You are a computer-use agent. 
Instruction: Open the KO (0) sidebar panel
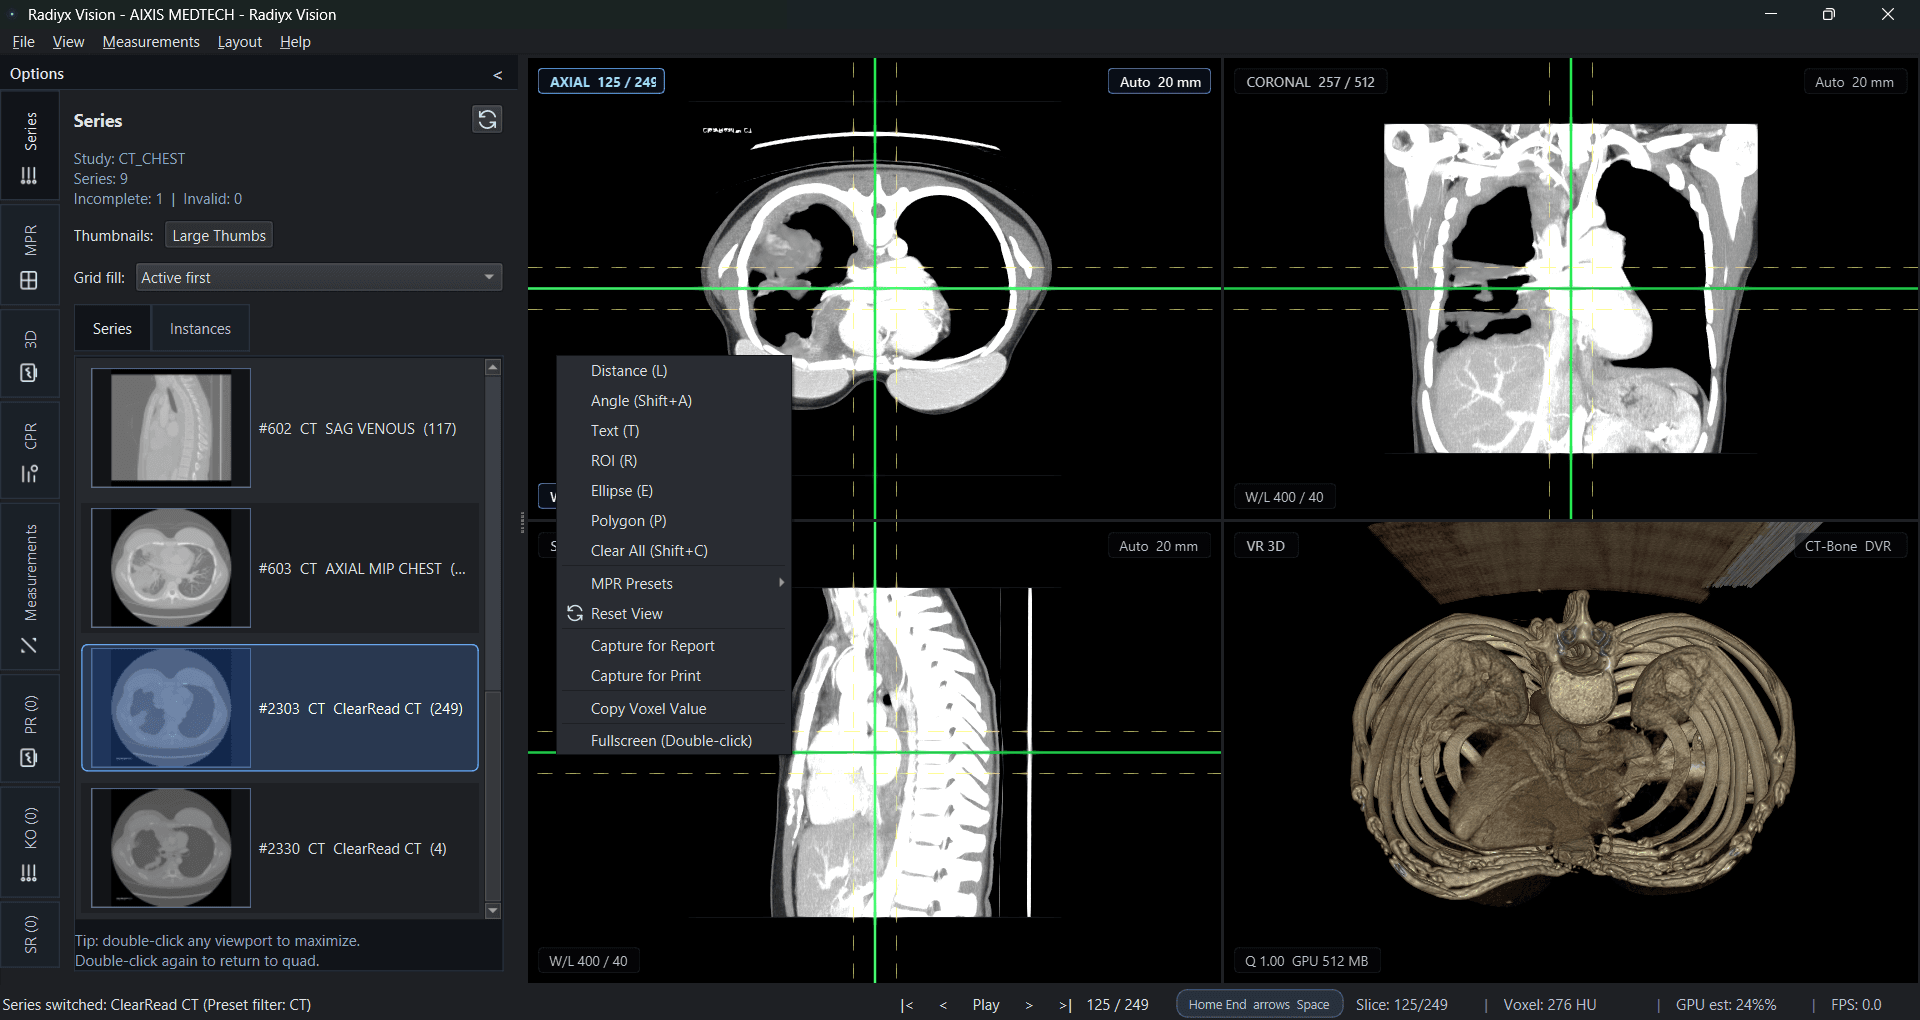[30, 842]
